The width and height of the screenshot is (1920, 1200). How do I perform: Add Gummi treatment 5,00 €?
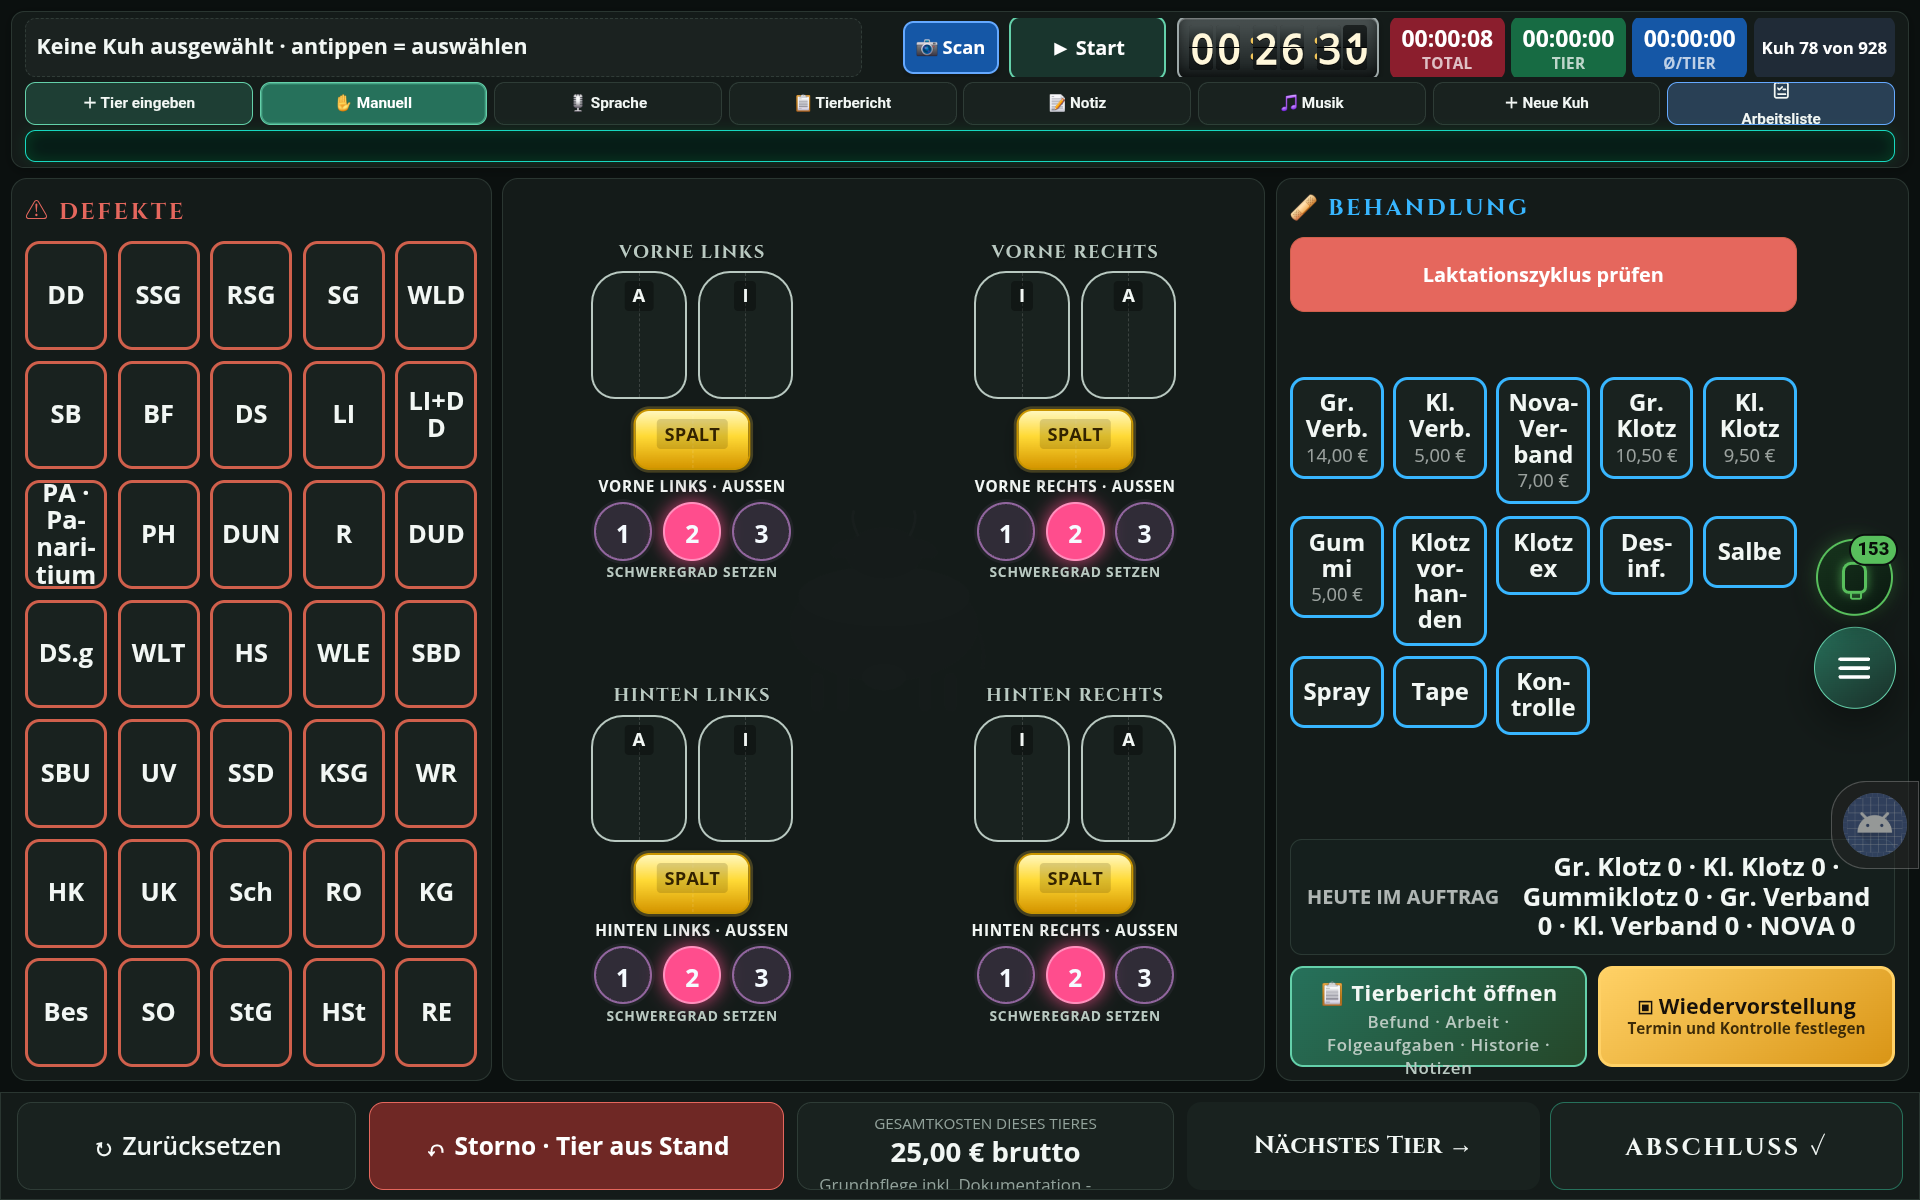click(1337, 567)
